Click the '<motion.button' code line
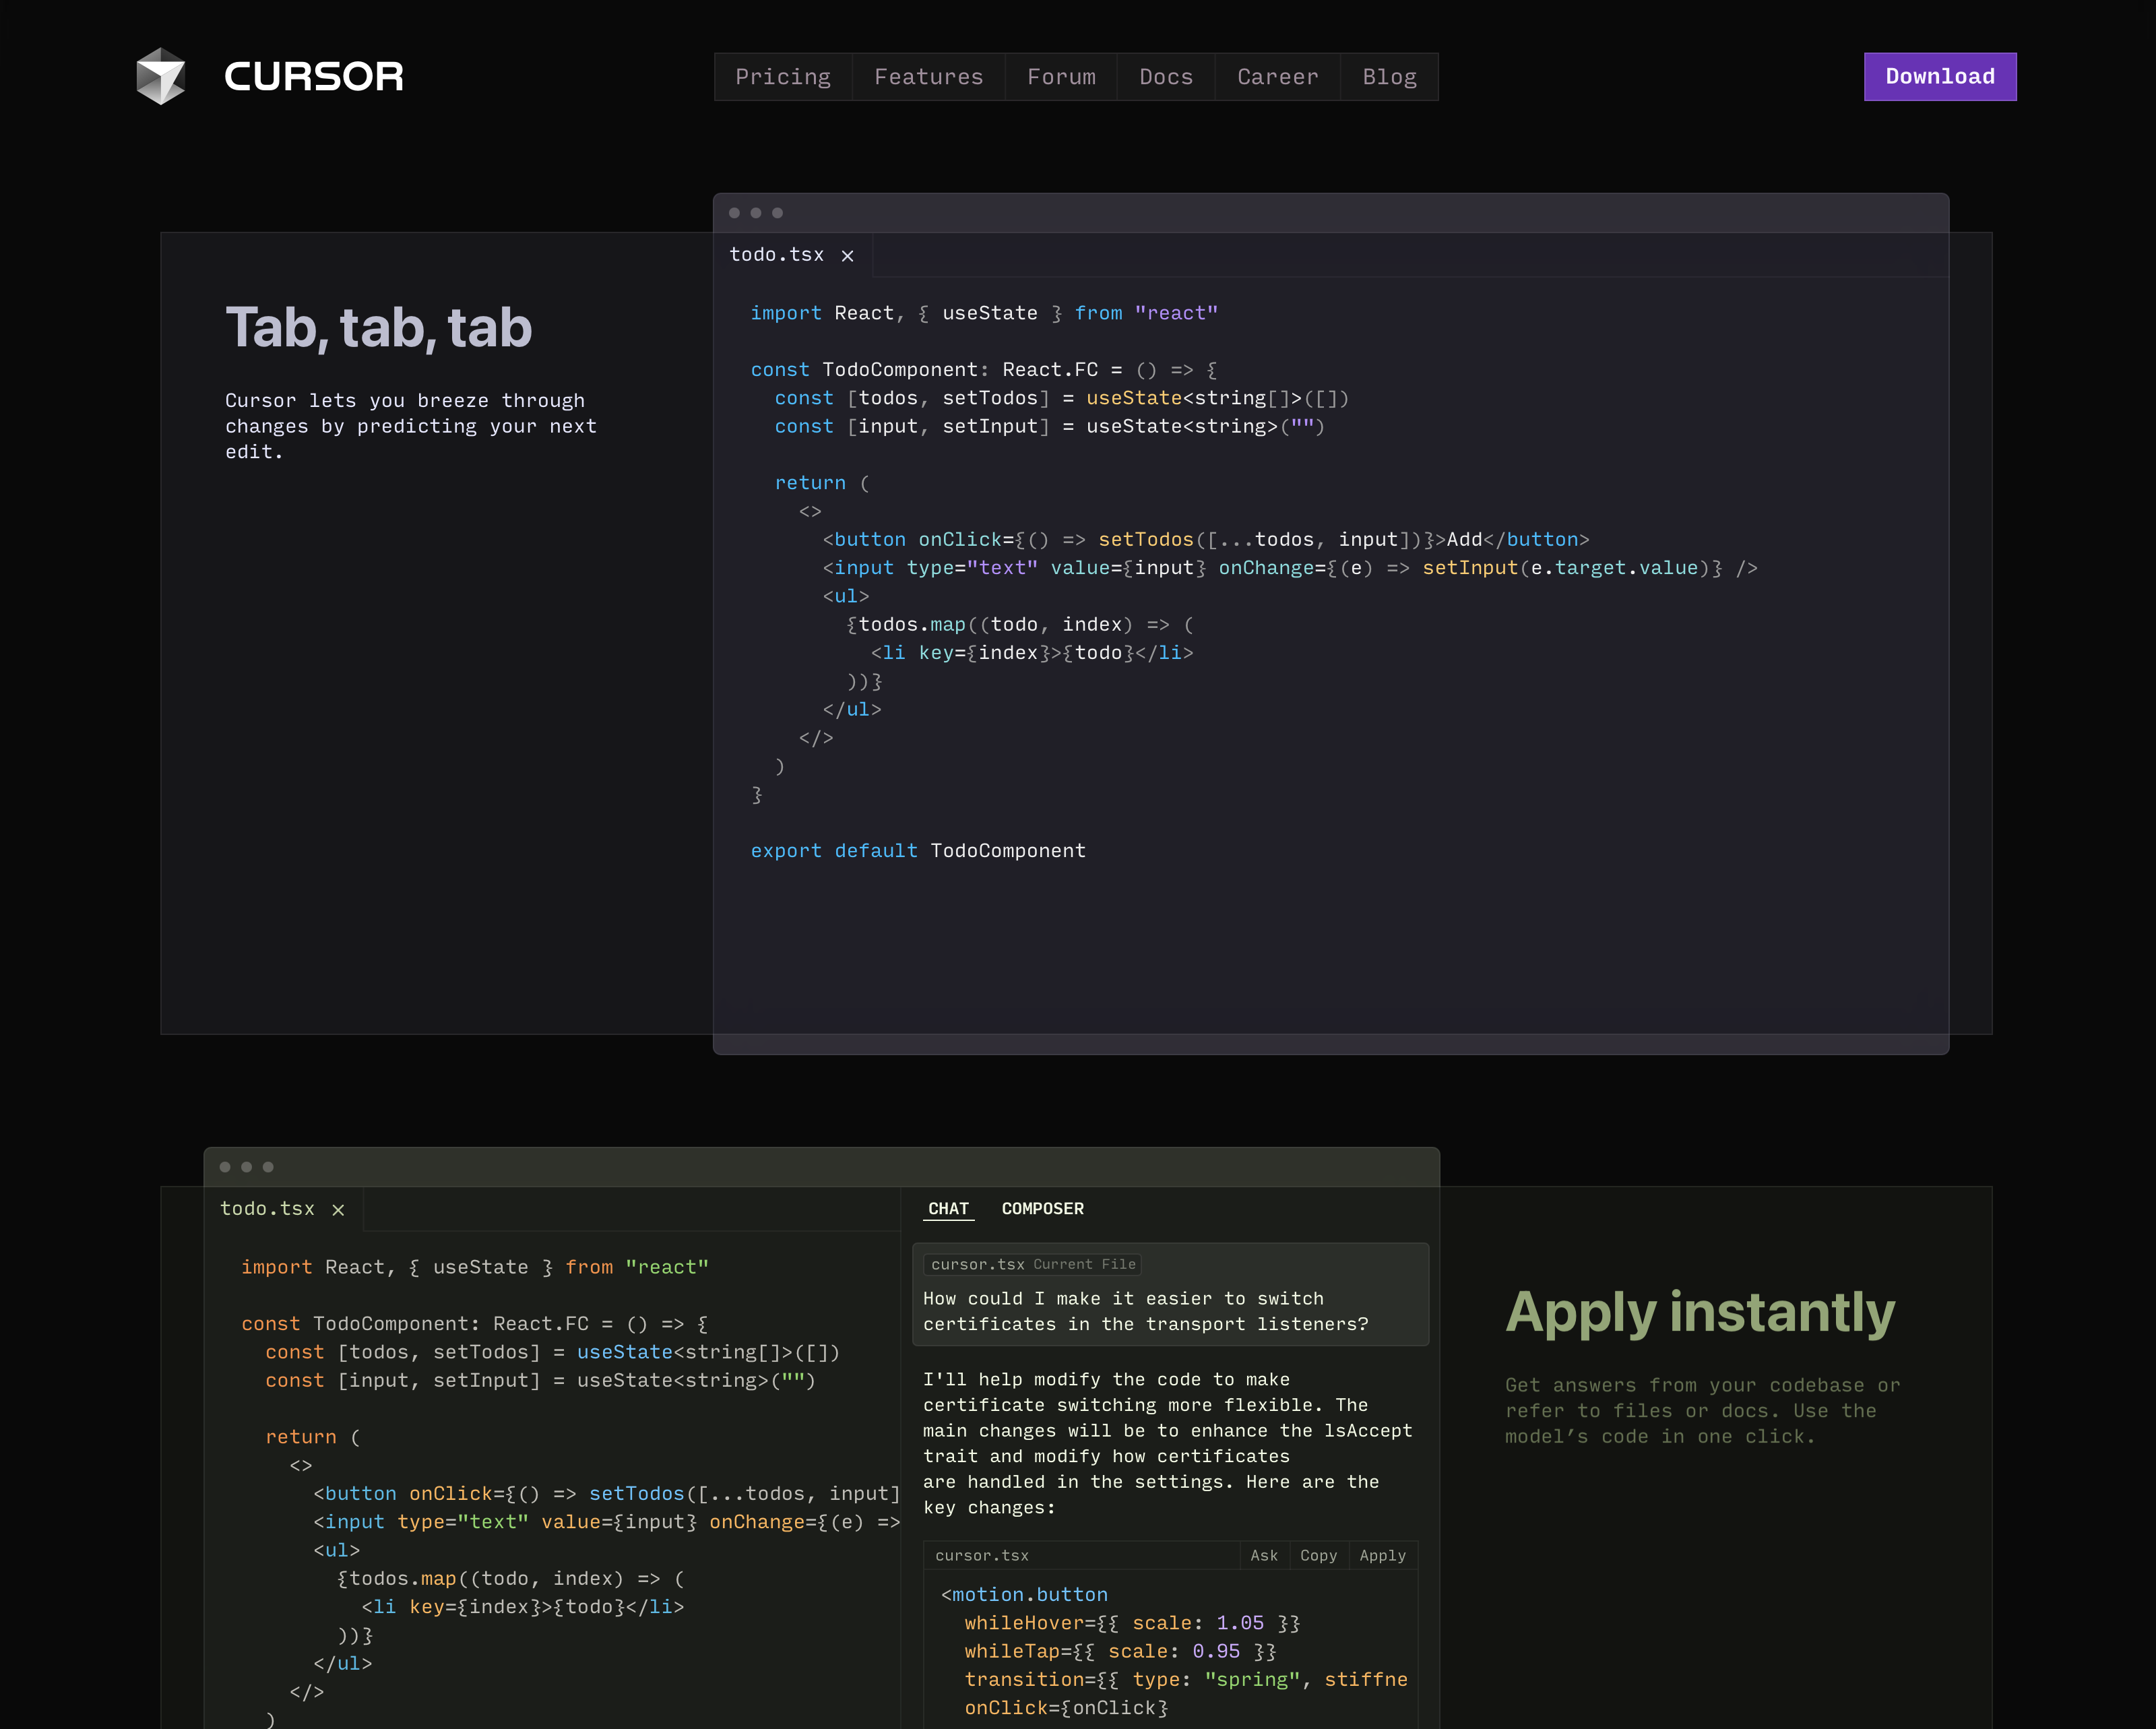 tap(1024, 1595)
